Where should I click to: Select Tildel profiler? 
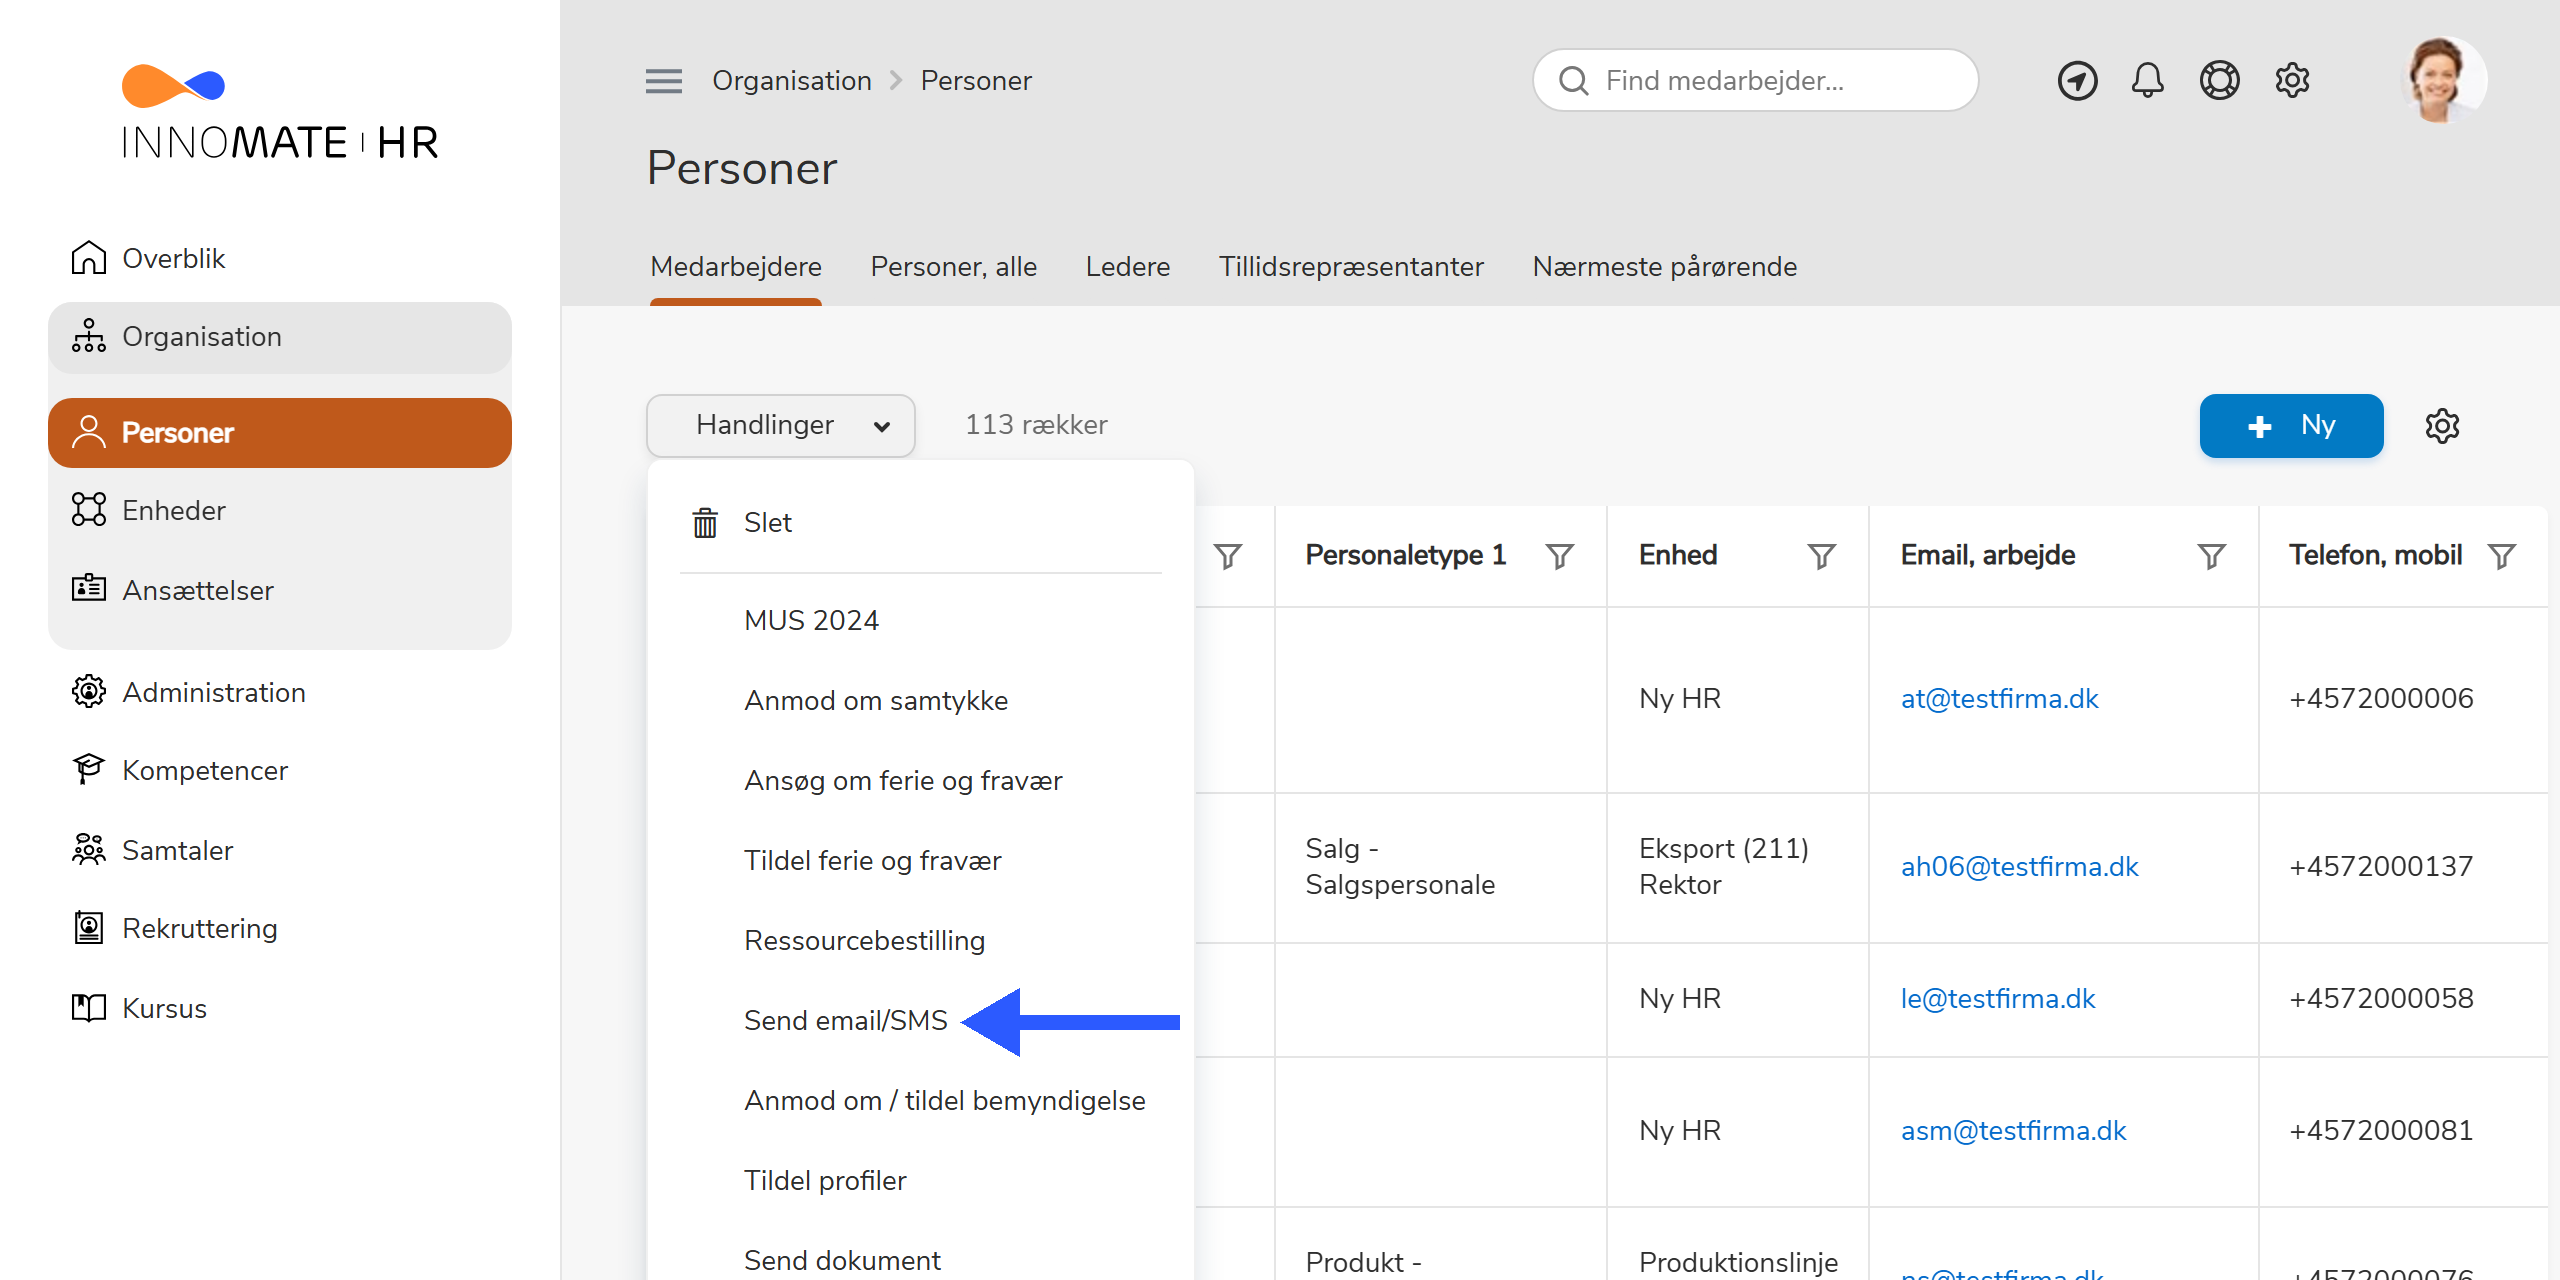click(825, 1180)
